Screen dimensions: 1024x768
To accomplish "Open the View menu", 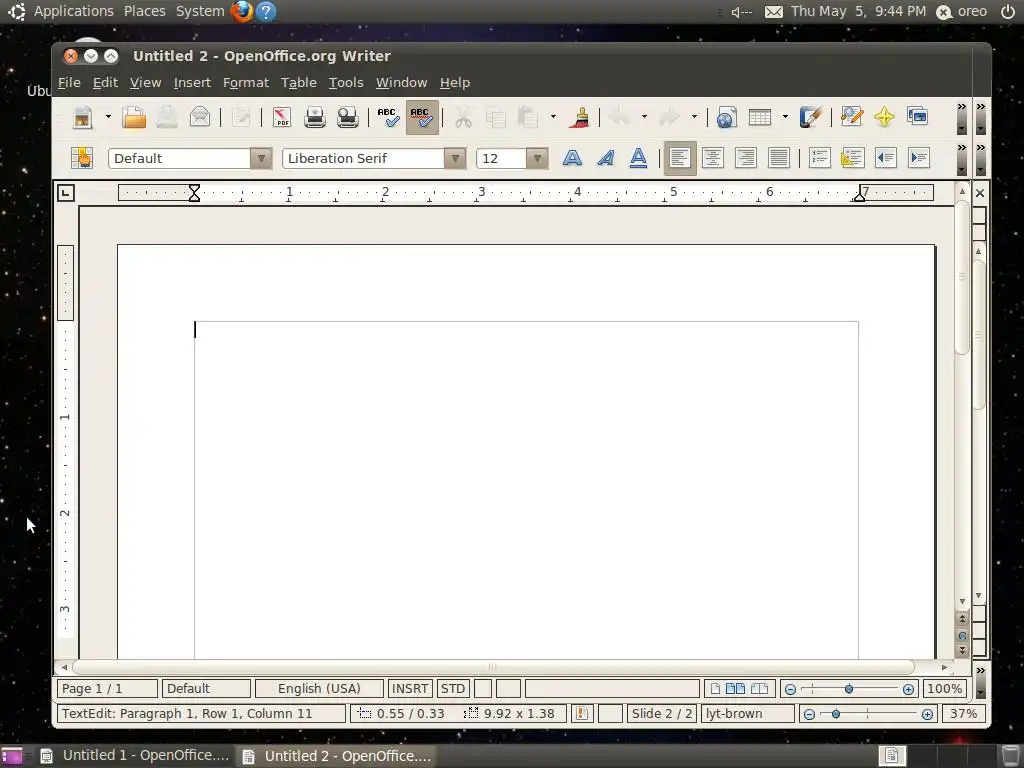I will pyautogui.click(x=145, y=83).
